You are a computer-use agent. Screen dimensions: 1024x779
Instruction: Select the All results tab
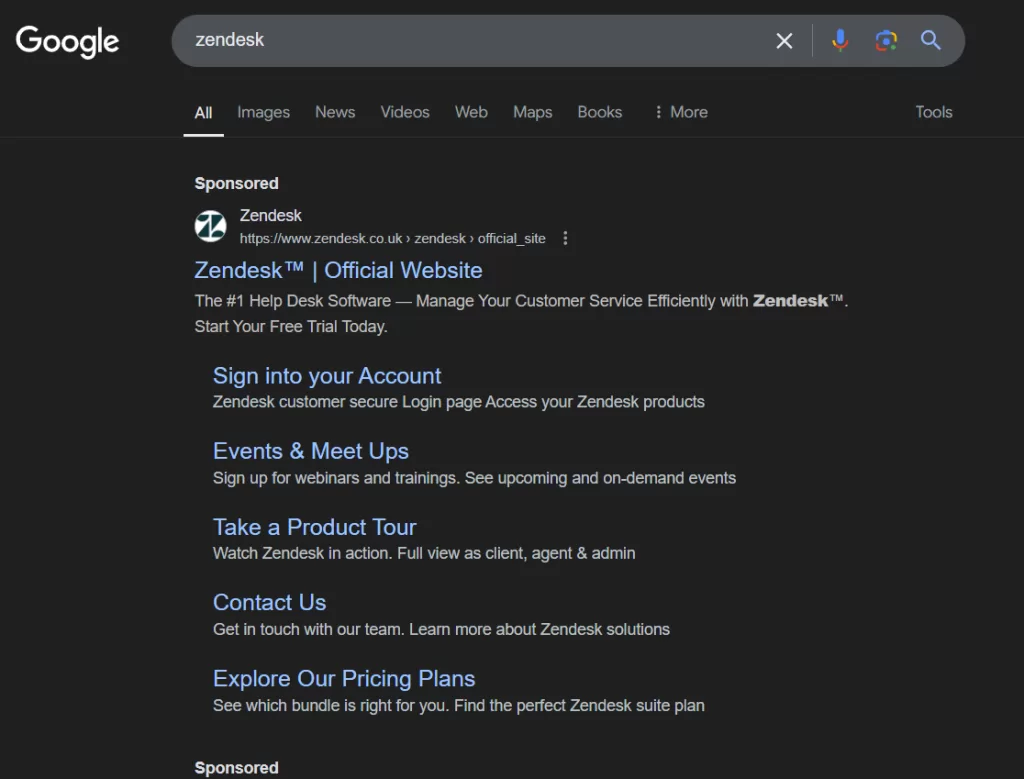(203, 113)
